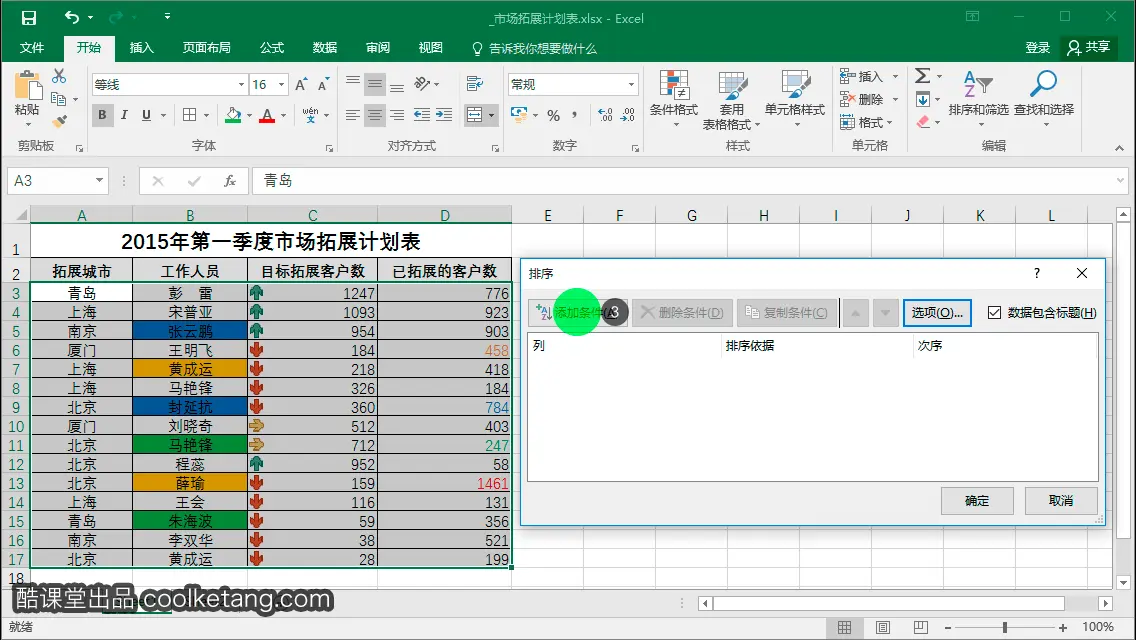Decrease font size with small A icon
Screen dimensions: 1136x640
(323, 85)
